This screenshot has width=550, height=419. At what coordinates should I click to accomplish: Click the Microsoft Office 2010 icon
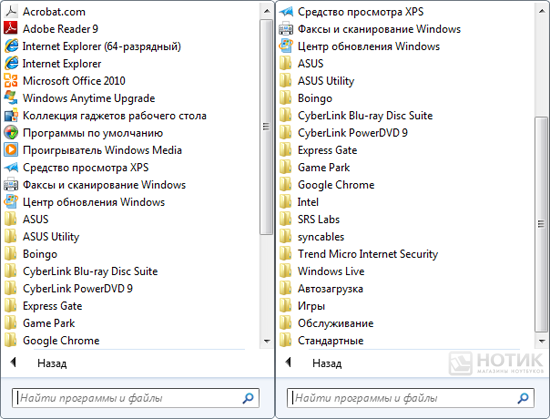[x=11, y=81]
